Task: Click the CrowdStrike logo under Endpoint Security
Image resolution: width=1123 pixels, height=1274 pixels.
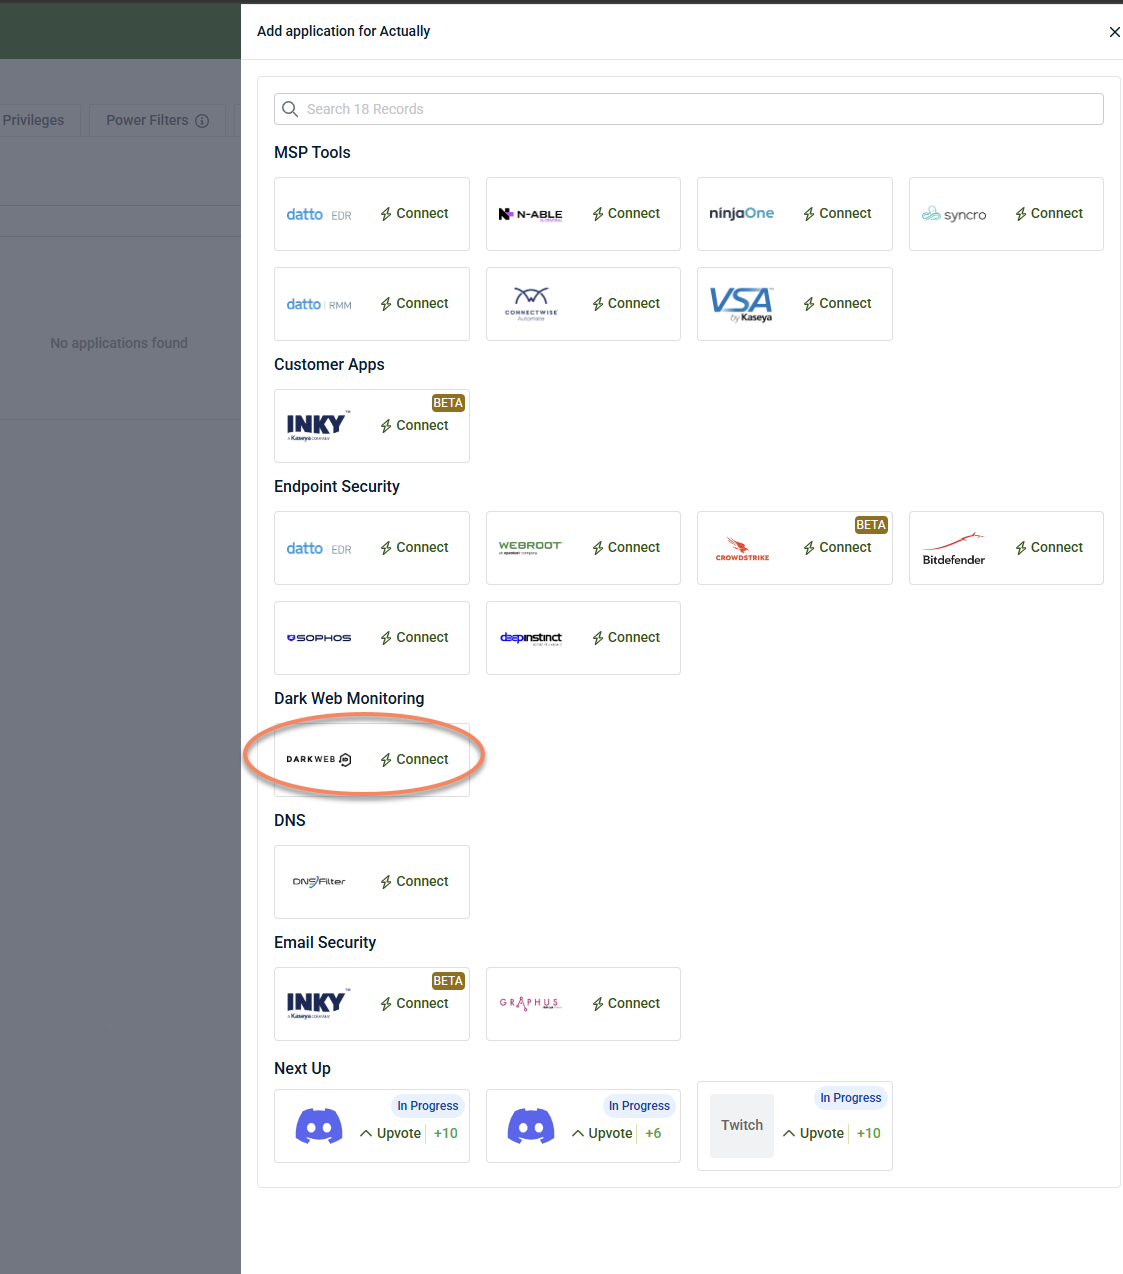Action: [x=742, y=549]
